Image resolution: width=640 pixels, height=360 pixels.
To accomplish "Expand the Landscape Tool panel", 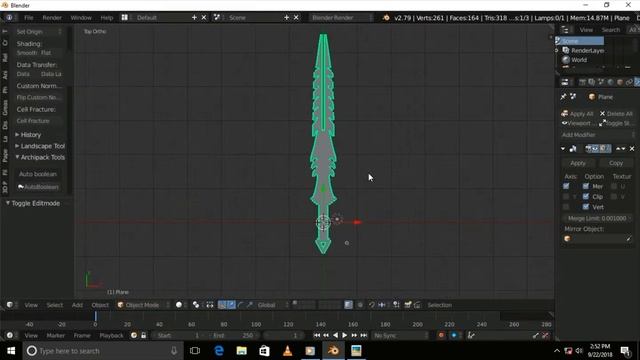I will click(40, 146).
